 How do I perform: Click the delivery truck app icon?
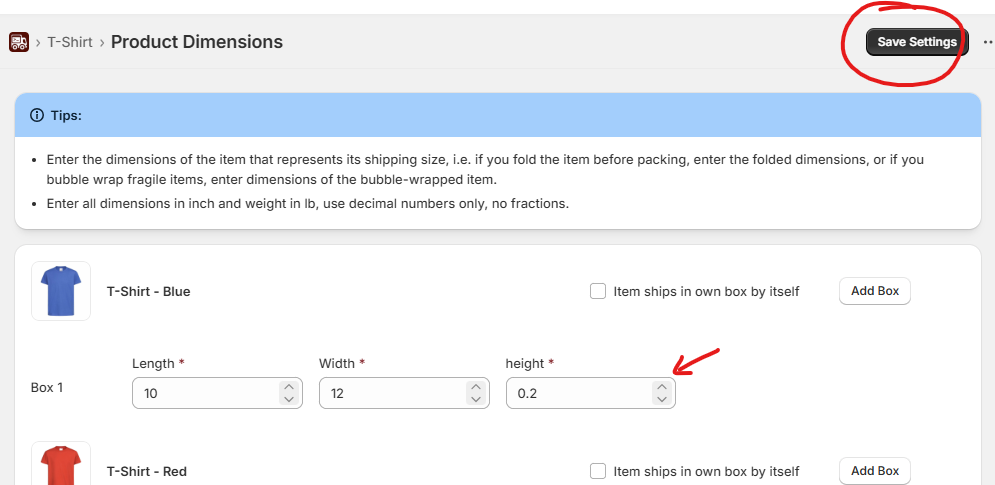click(19, 42)
